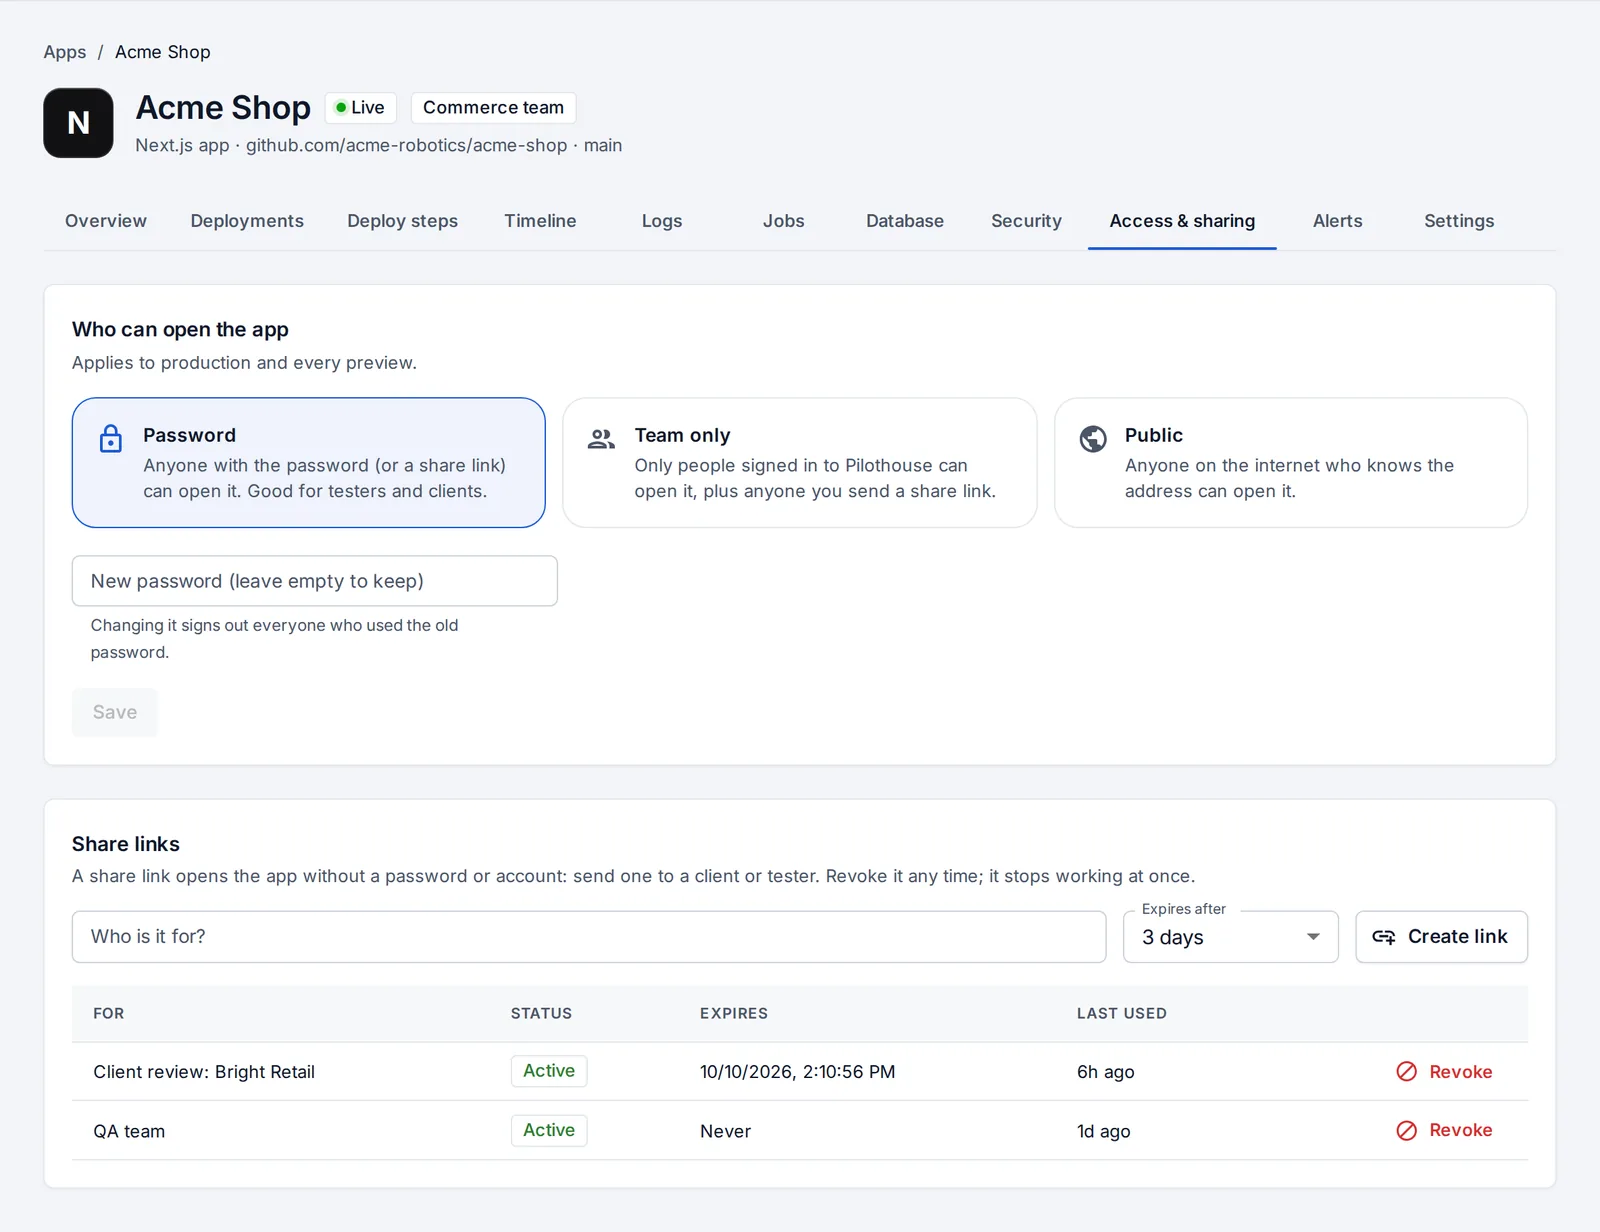Switch to the Logs tab
The height and width of the screenshot is (1232, 1600).
[662, 221]
